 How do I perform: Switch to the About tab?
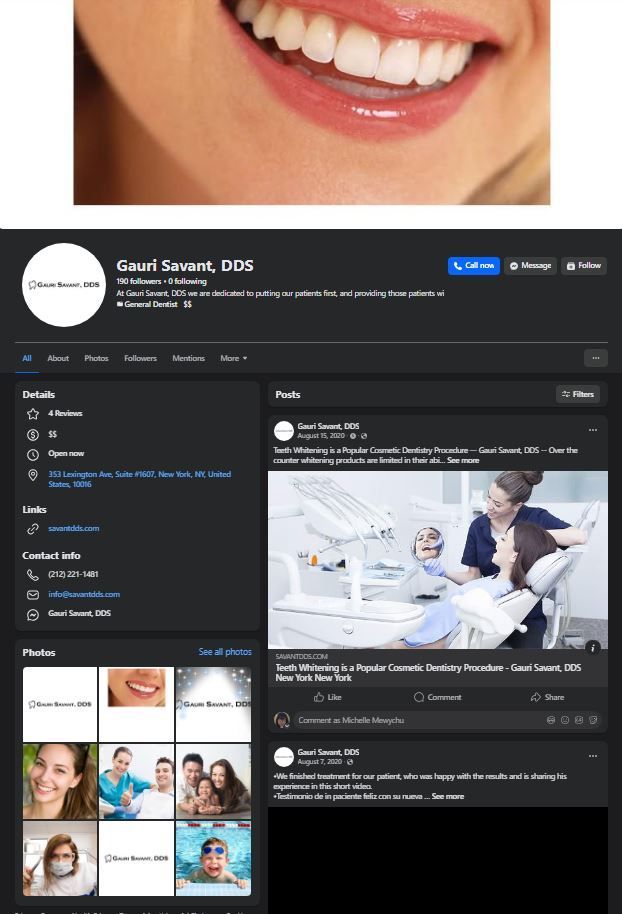[58, 358]
